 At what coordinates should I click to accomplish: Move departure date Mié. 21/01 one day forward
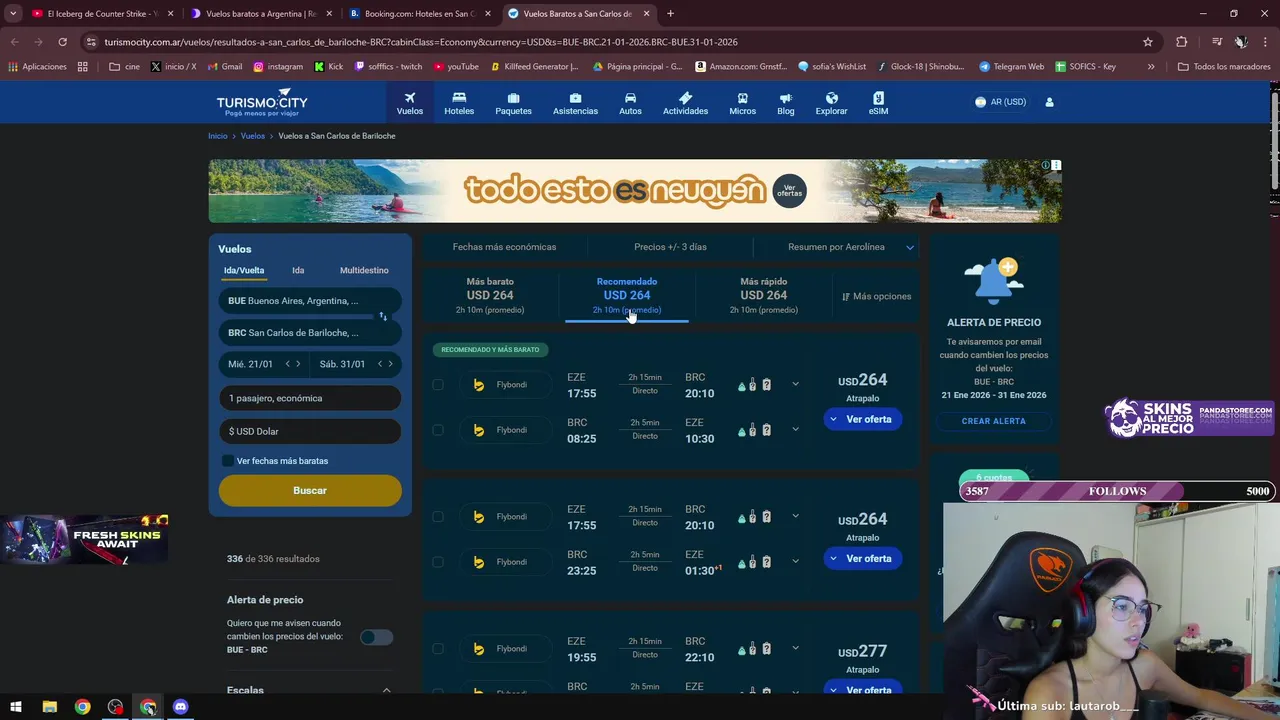(298, 364)
